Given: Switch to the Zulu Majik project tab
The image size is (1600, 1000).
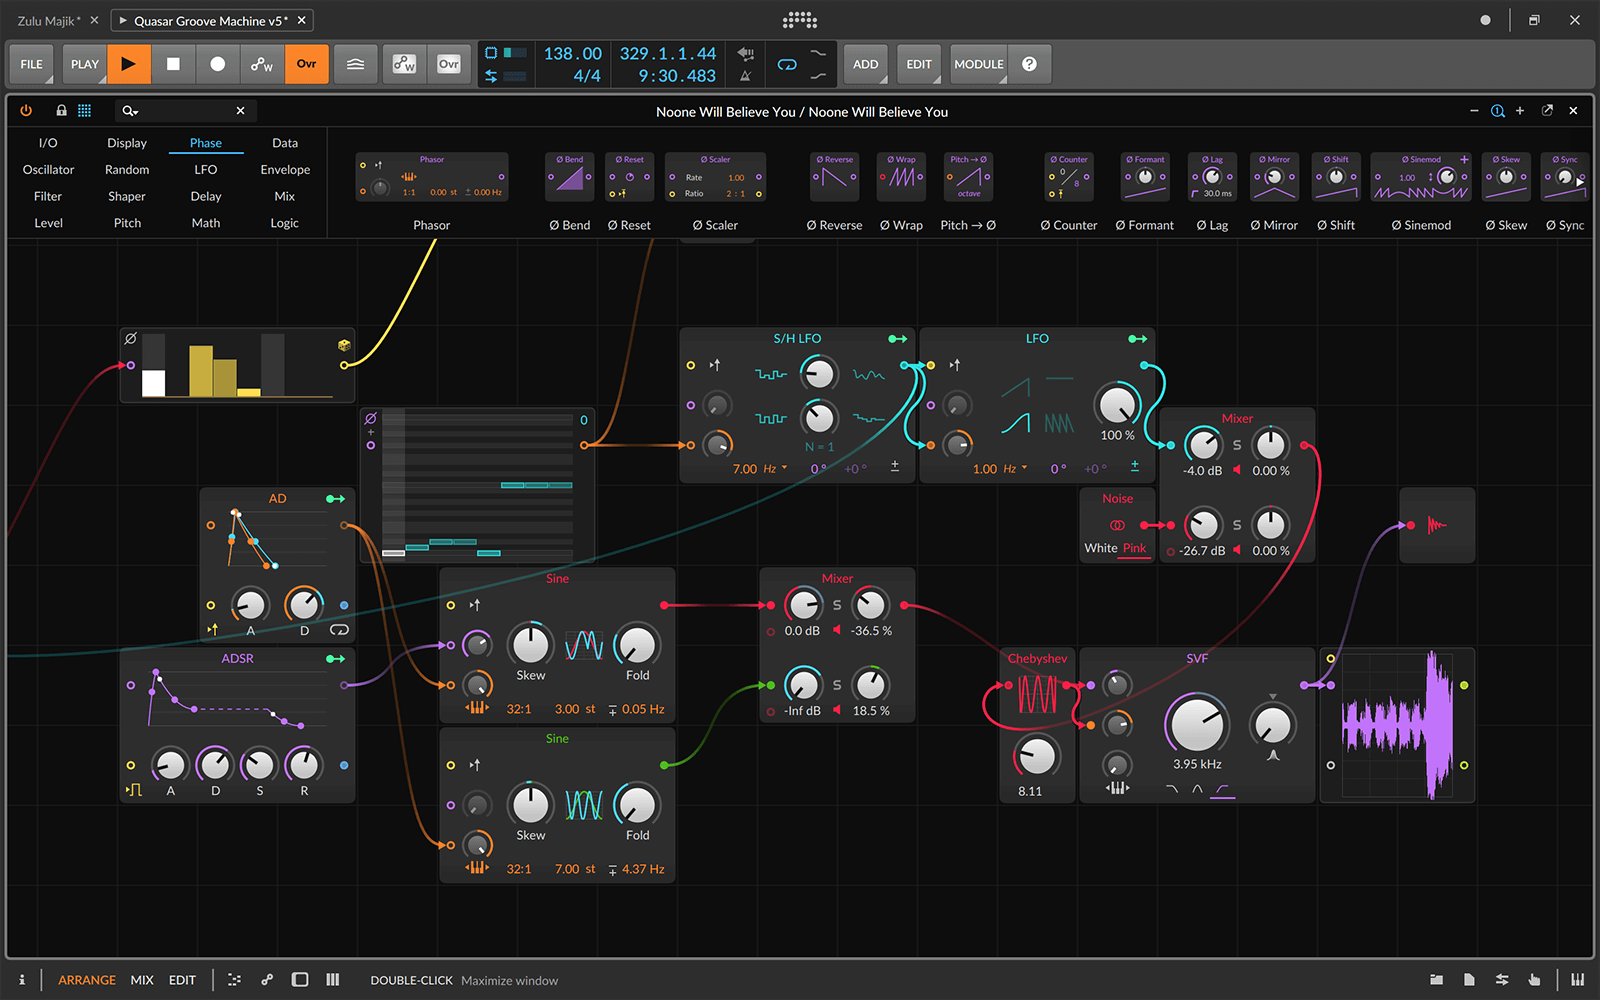Looking at the screenshot, I should click(x=48, y=20).
